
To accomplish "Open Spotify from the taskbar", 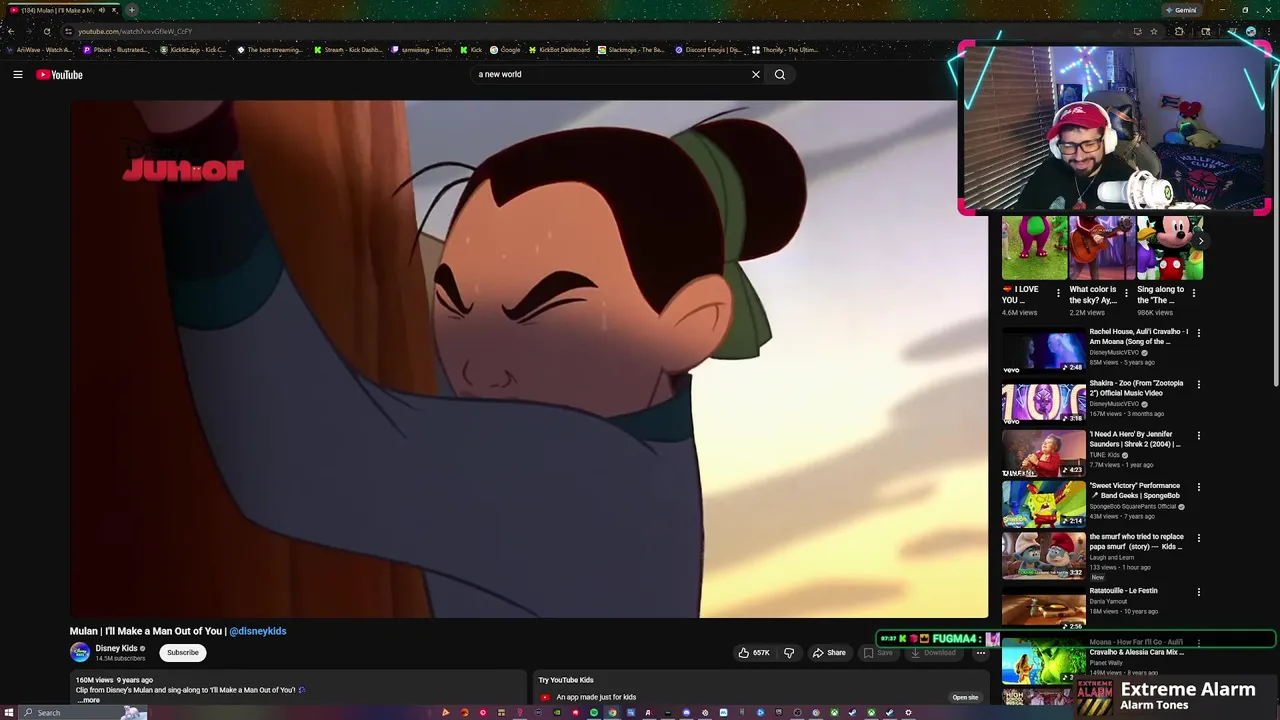I will tap(594, 713).
